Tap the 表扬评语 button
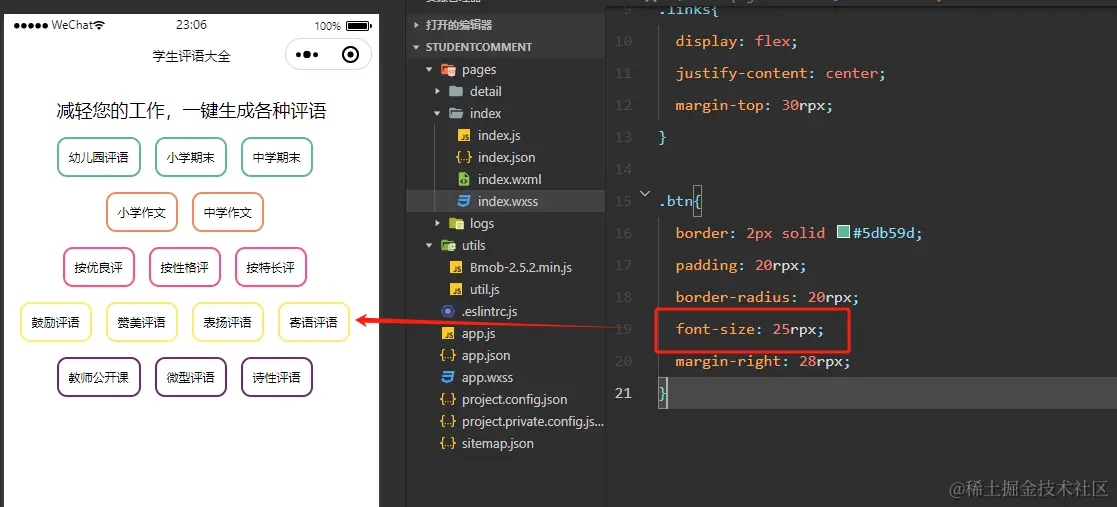Viewport: 1117px width, 507px height. pyautogui.click(x=228, y=322)
